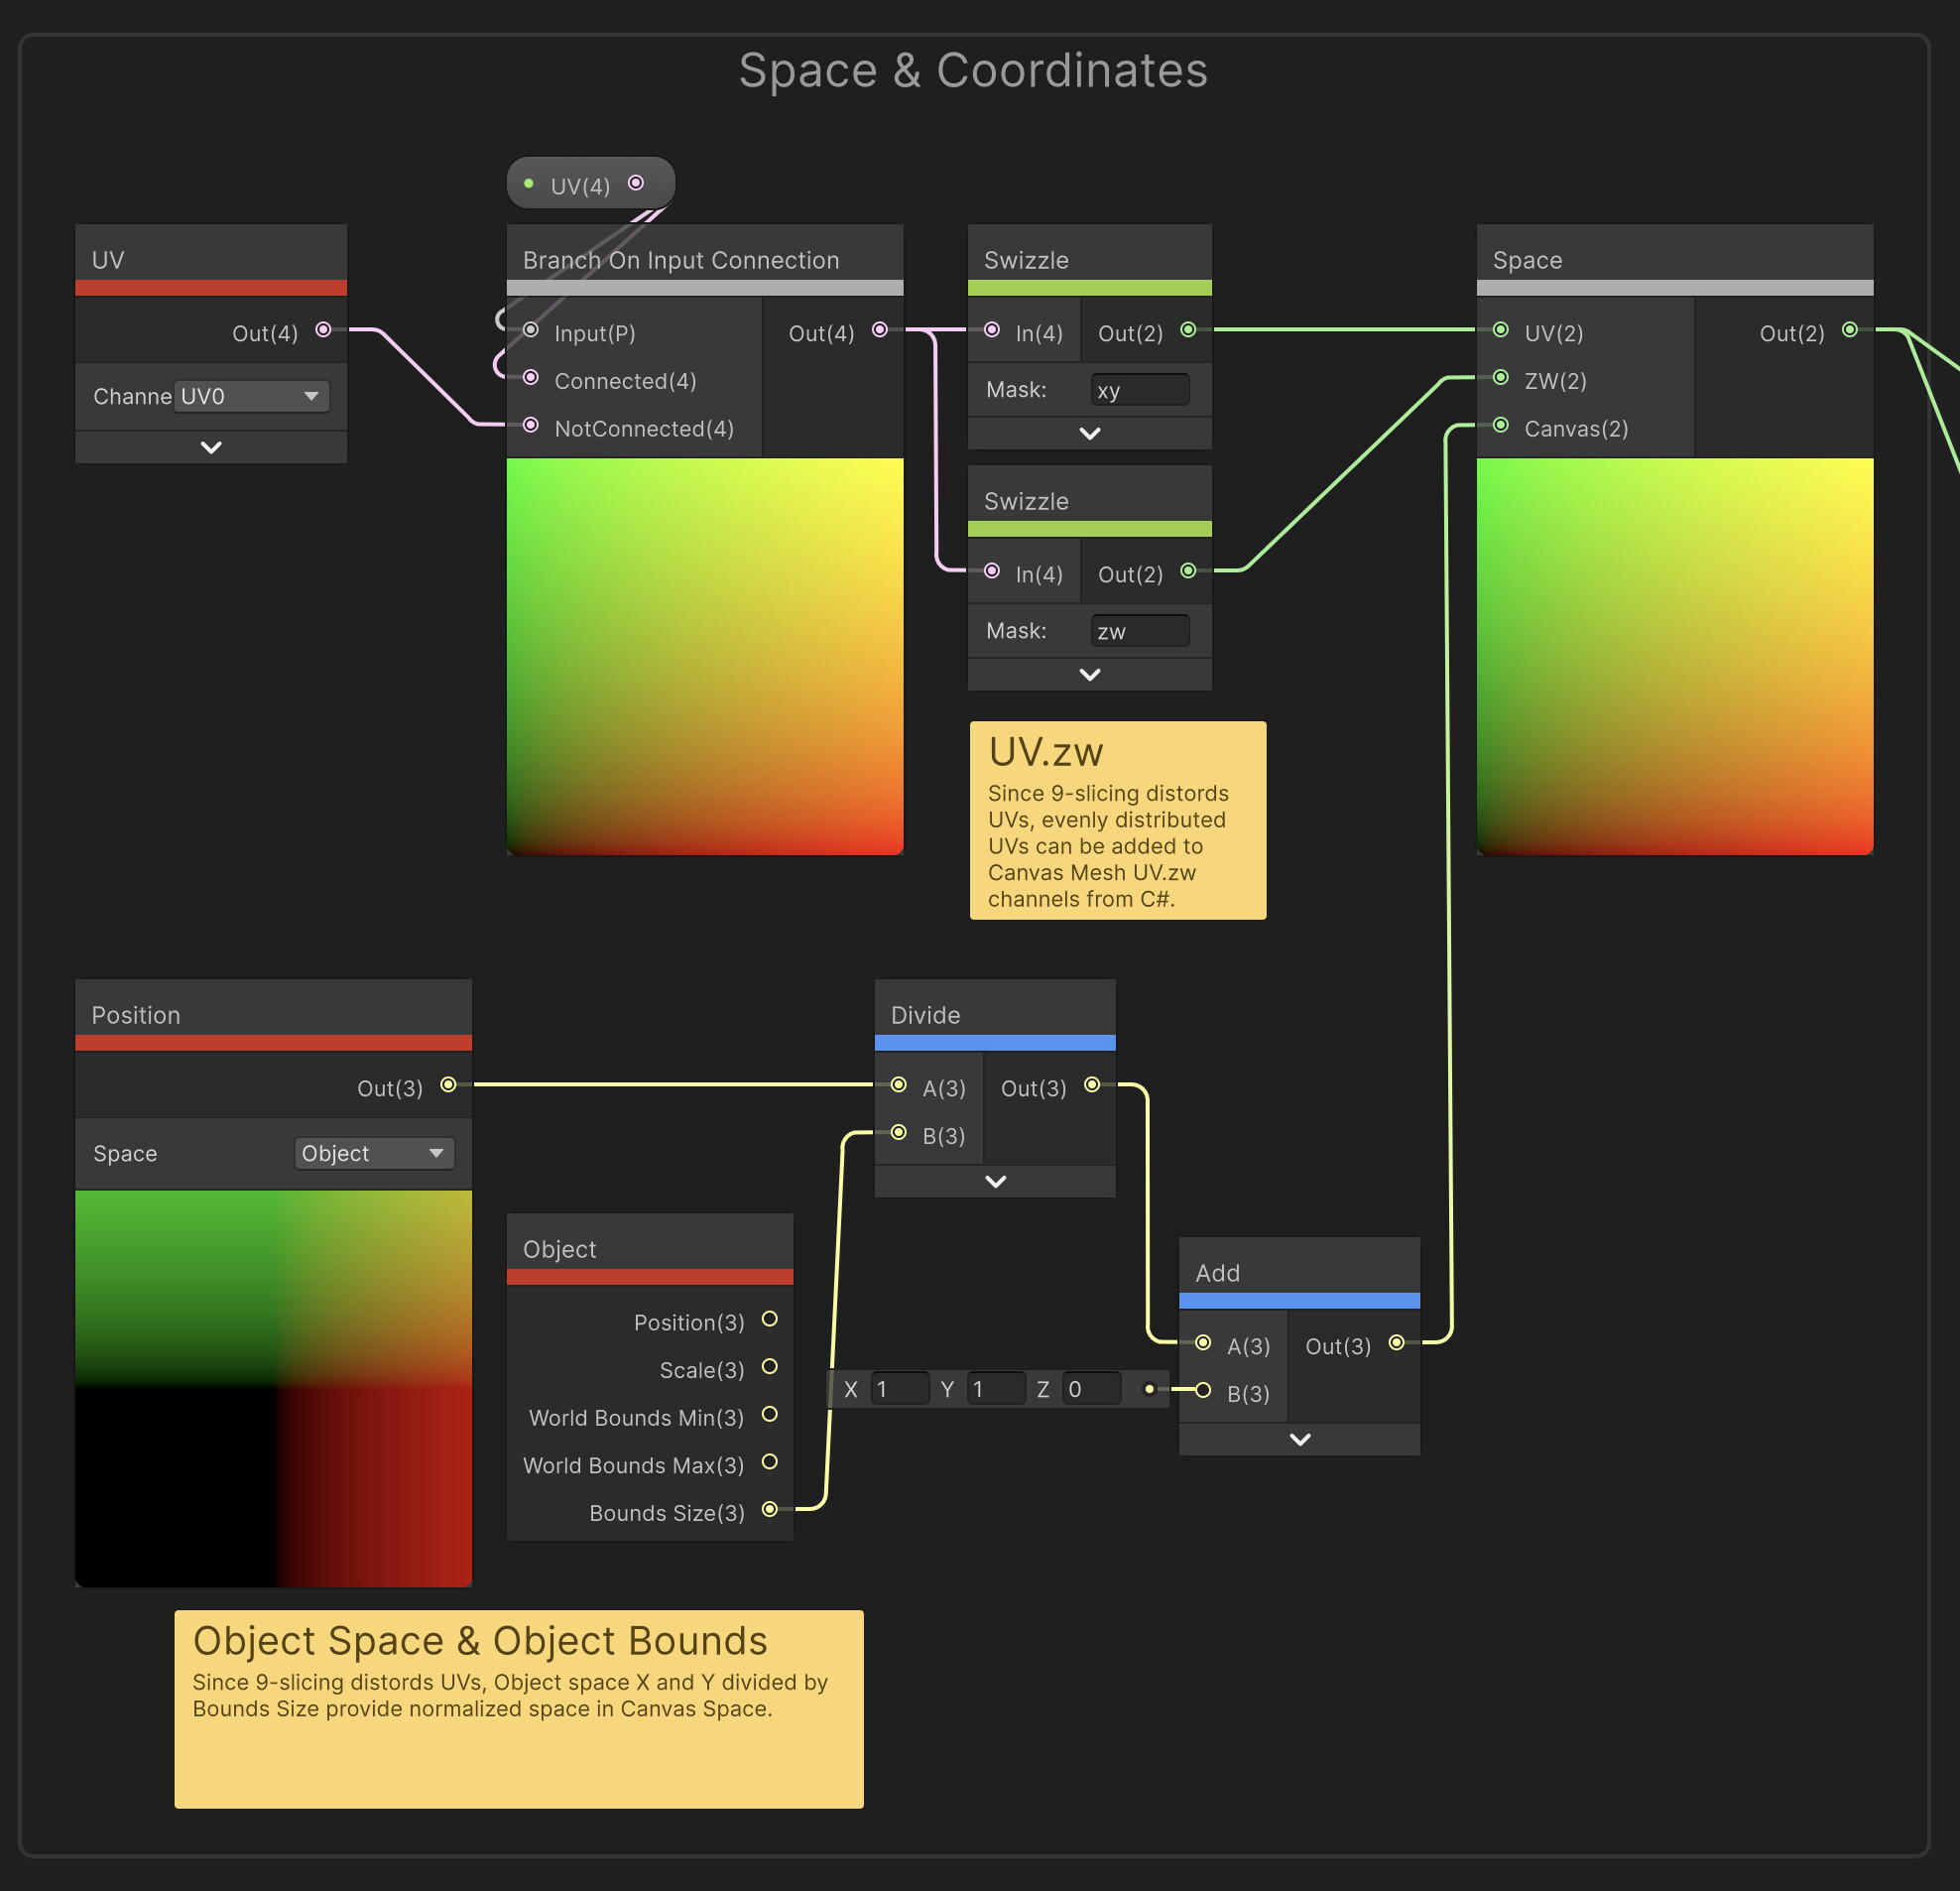This screenshot has width=1960, height=1891.
Task: Open the UV Channel UV0 dropdown
Action: click(x=251, y=396)
